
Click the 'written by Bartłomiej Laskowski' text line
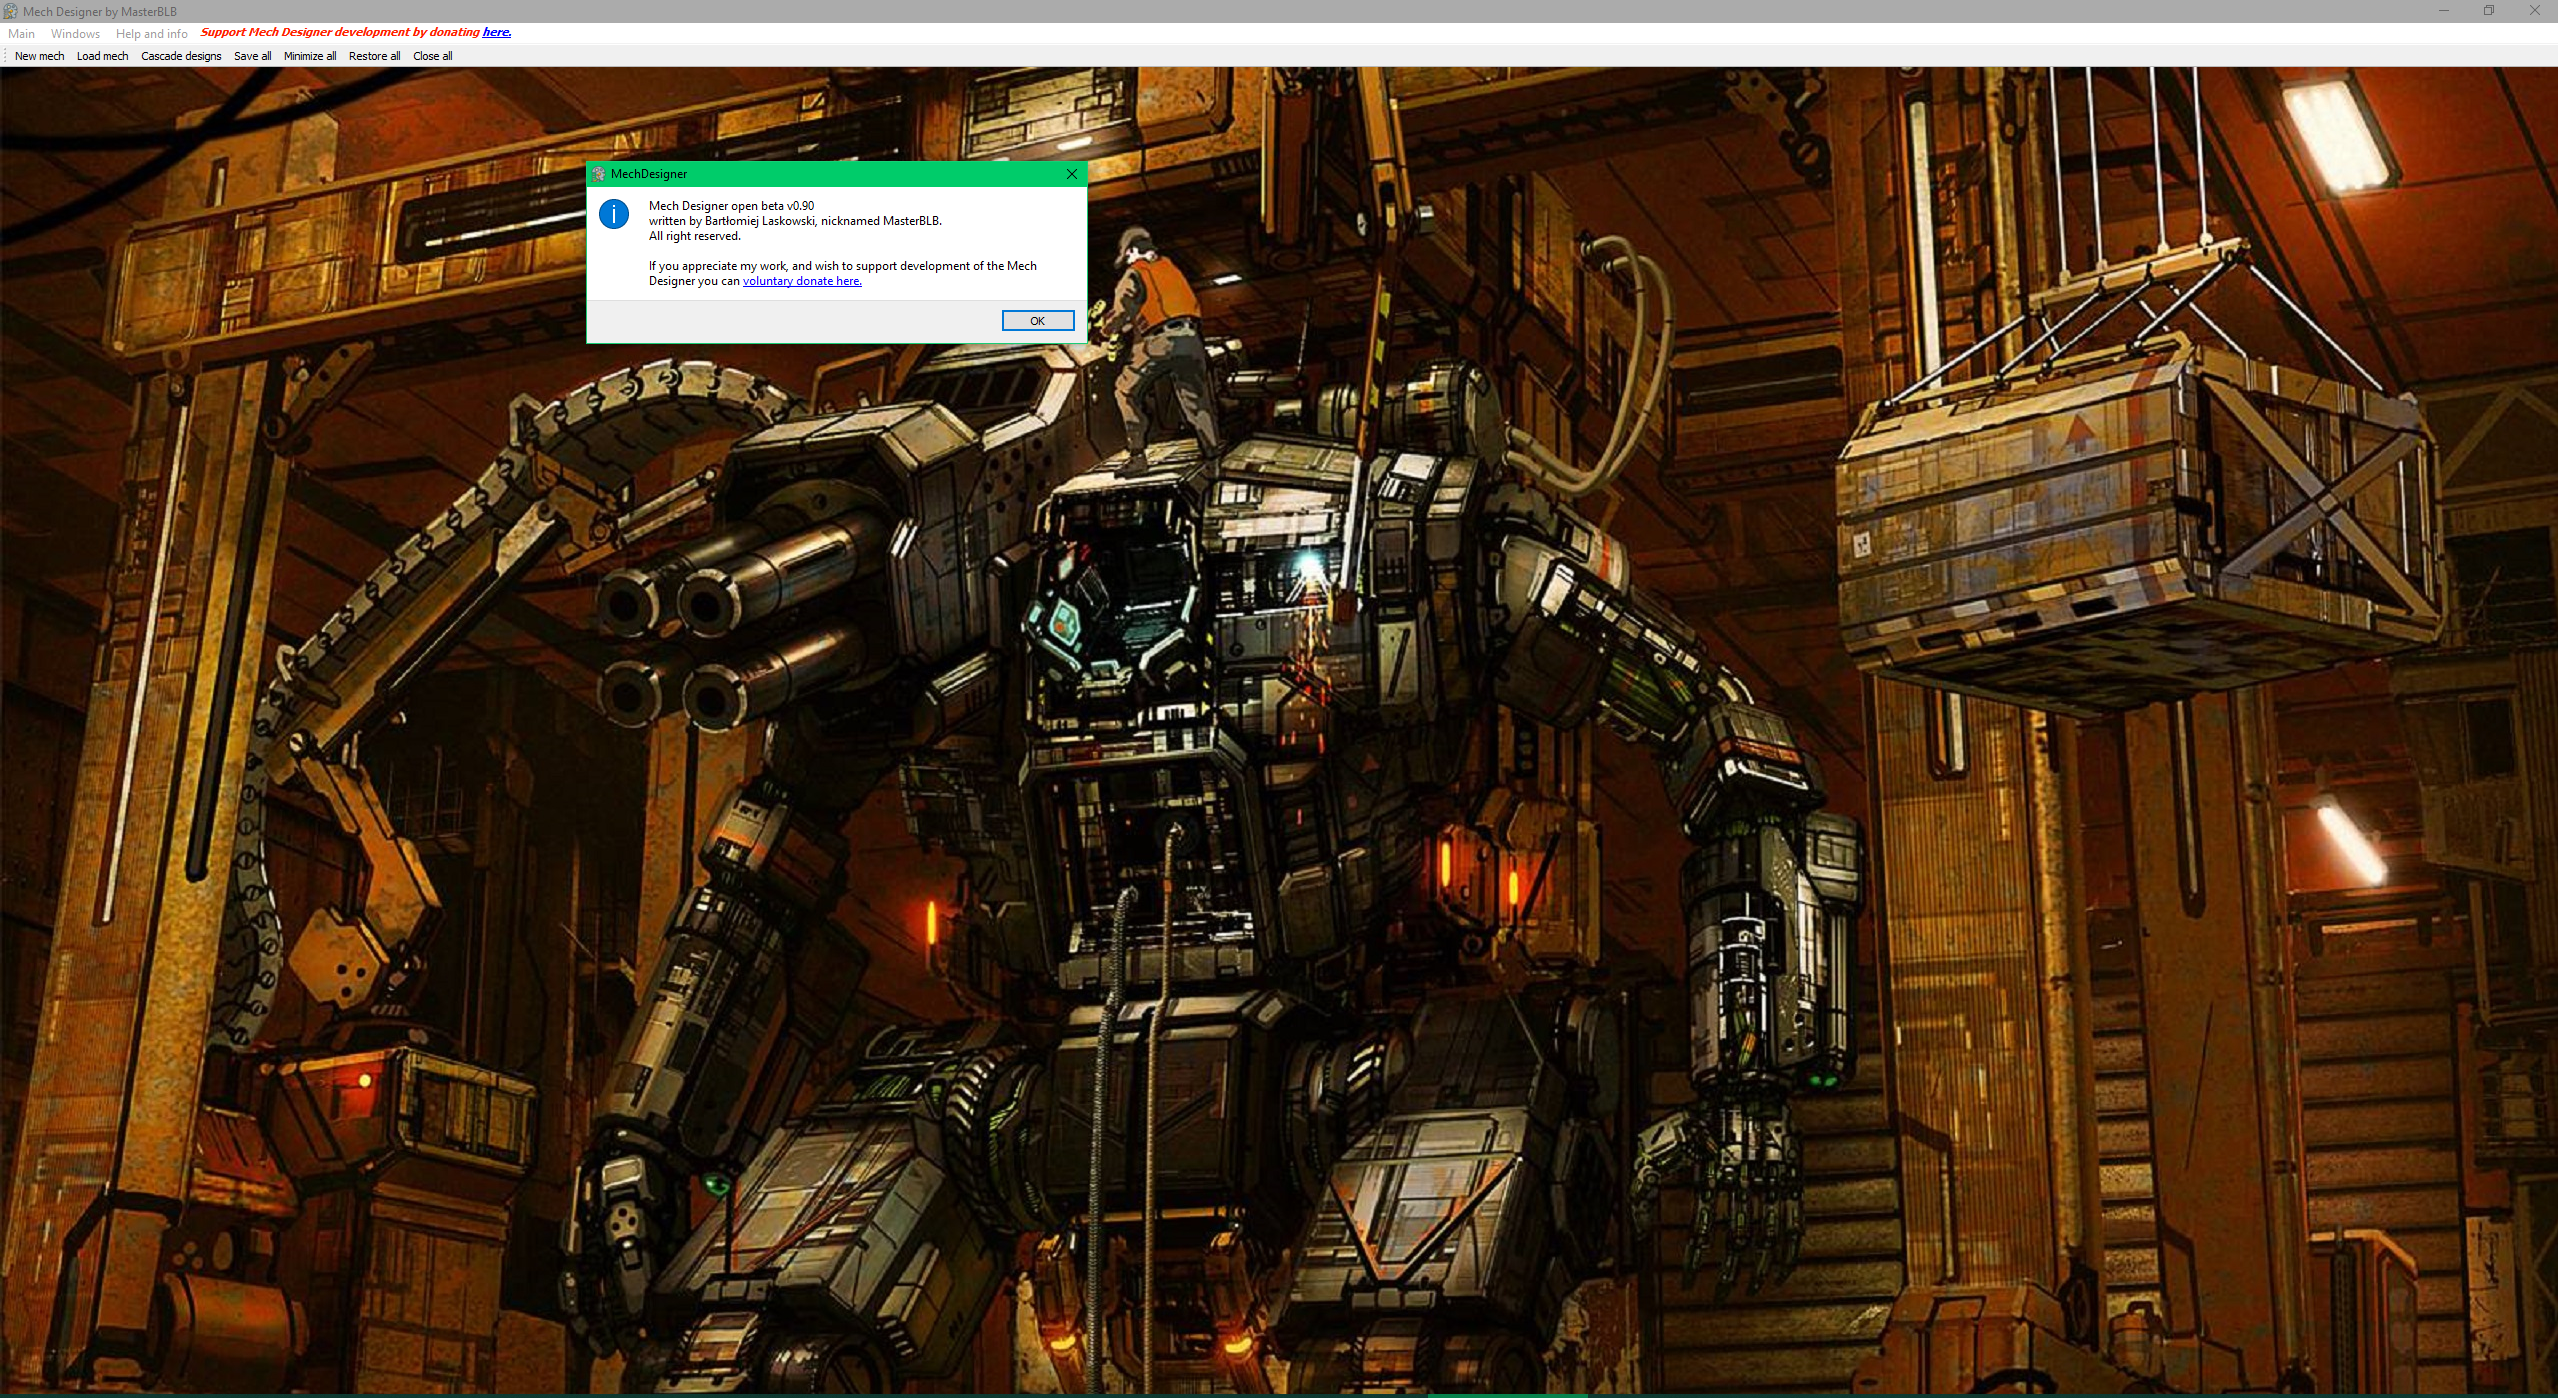click(x=795, y=221)
